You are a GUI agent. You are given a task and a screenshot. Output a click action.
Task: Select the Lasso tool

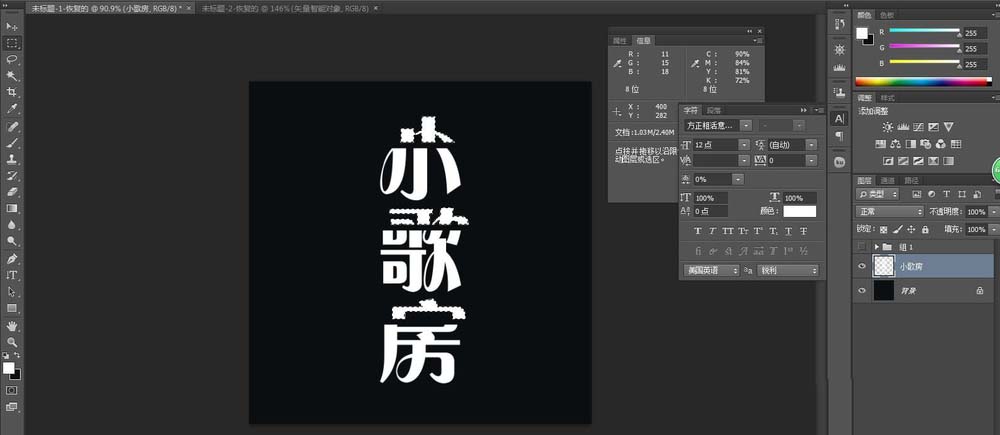[13, 59]
